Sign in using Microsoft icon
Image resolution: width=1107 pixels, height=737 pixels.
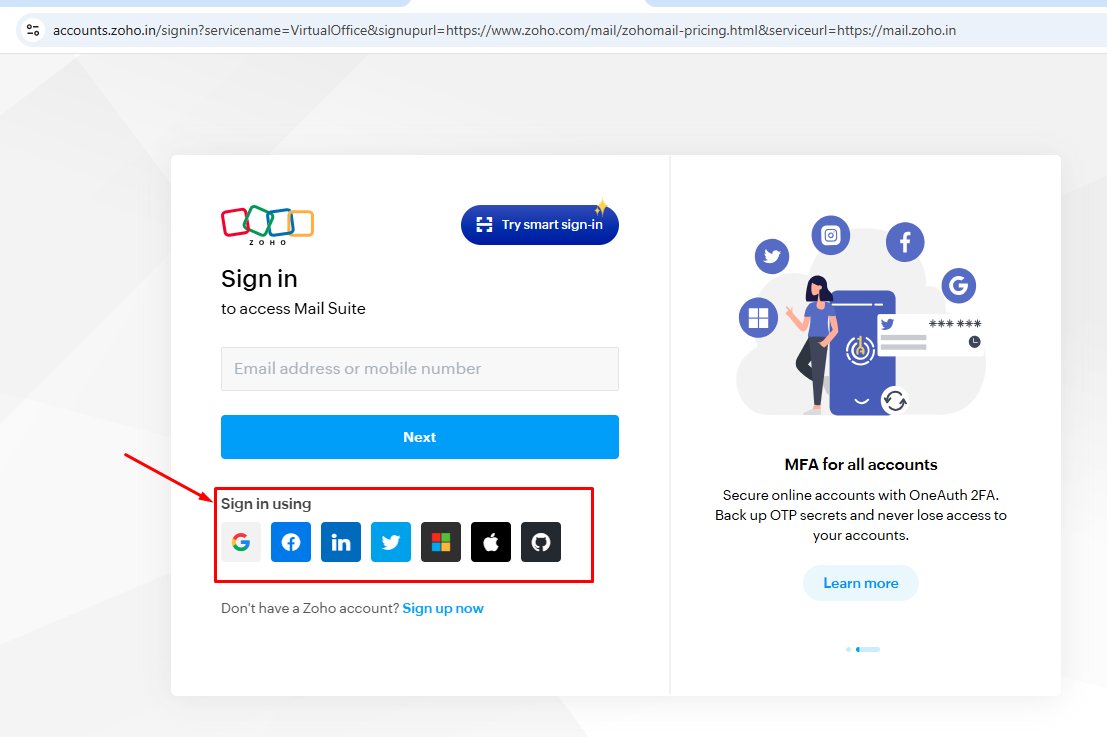point(441,542)
